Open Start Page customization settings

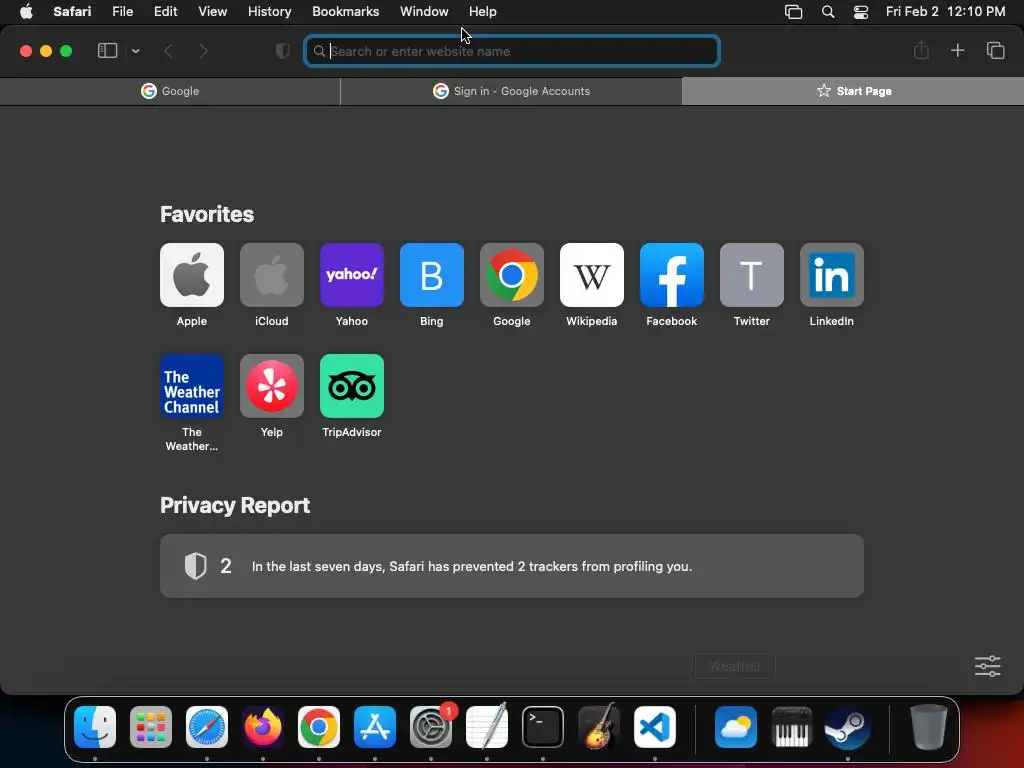[987, 666]
